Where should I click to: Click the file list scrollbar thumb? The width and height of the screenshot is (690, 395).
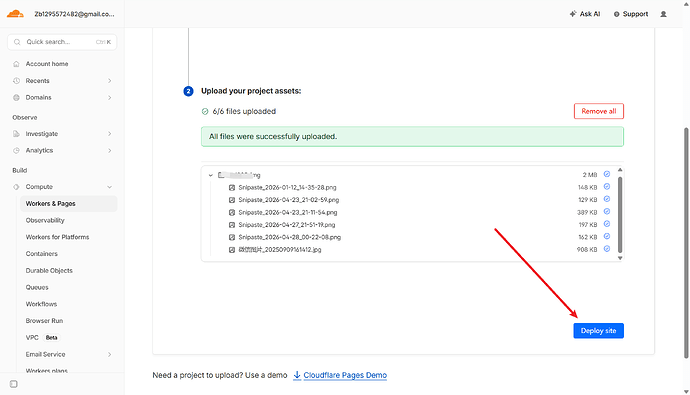click(x=620, y=214)
